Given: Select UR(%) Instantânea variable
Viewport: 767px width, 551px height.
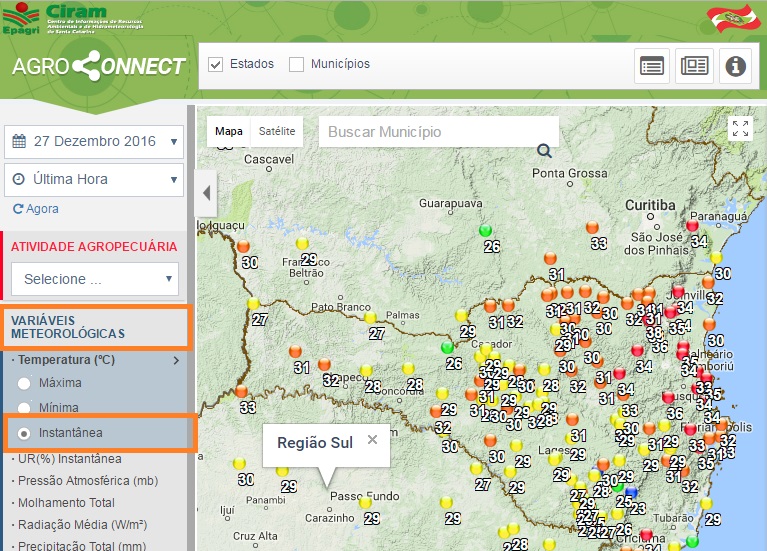Looking at the screenshot, I should point(69,459).
